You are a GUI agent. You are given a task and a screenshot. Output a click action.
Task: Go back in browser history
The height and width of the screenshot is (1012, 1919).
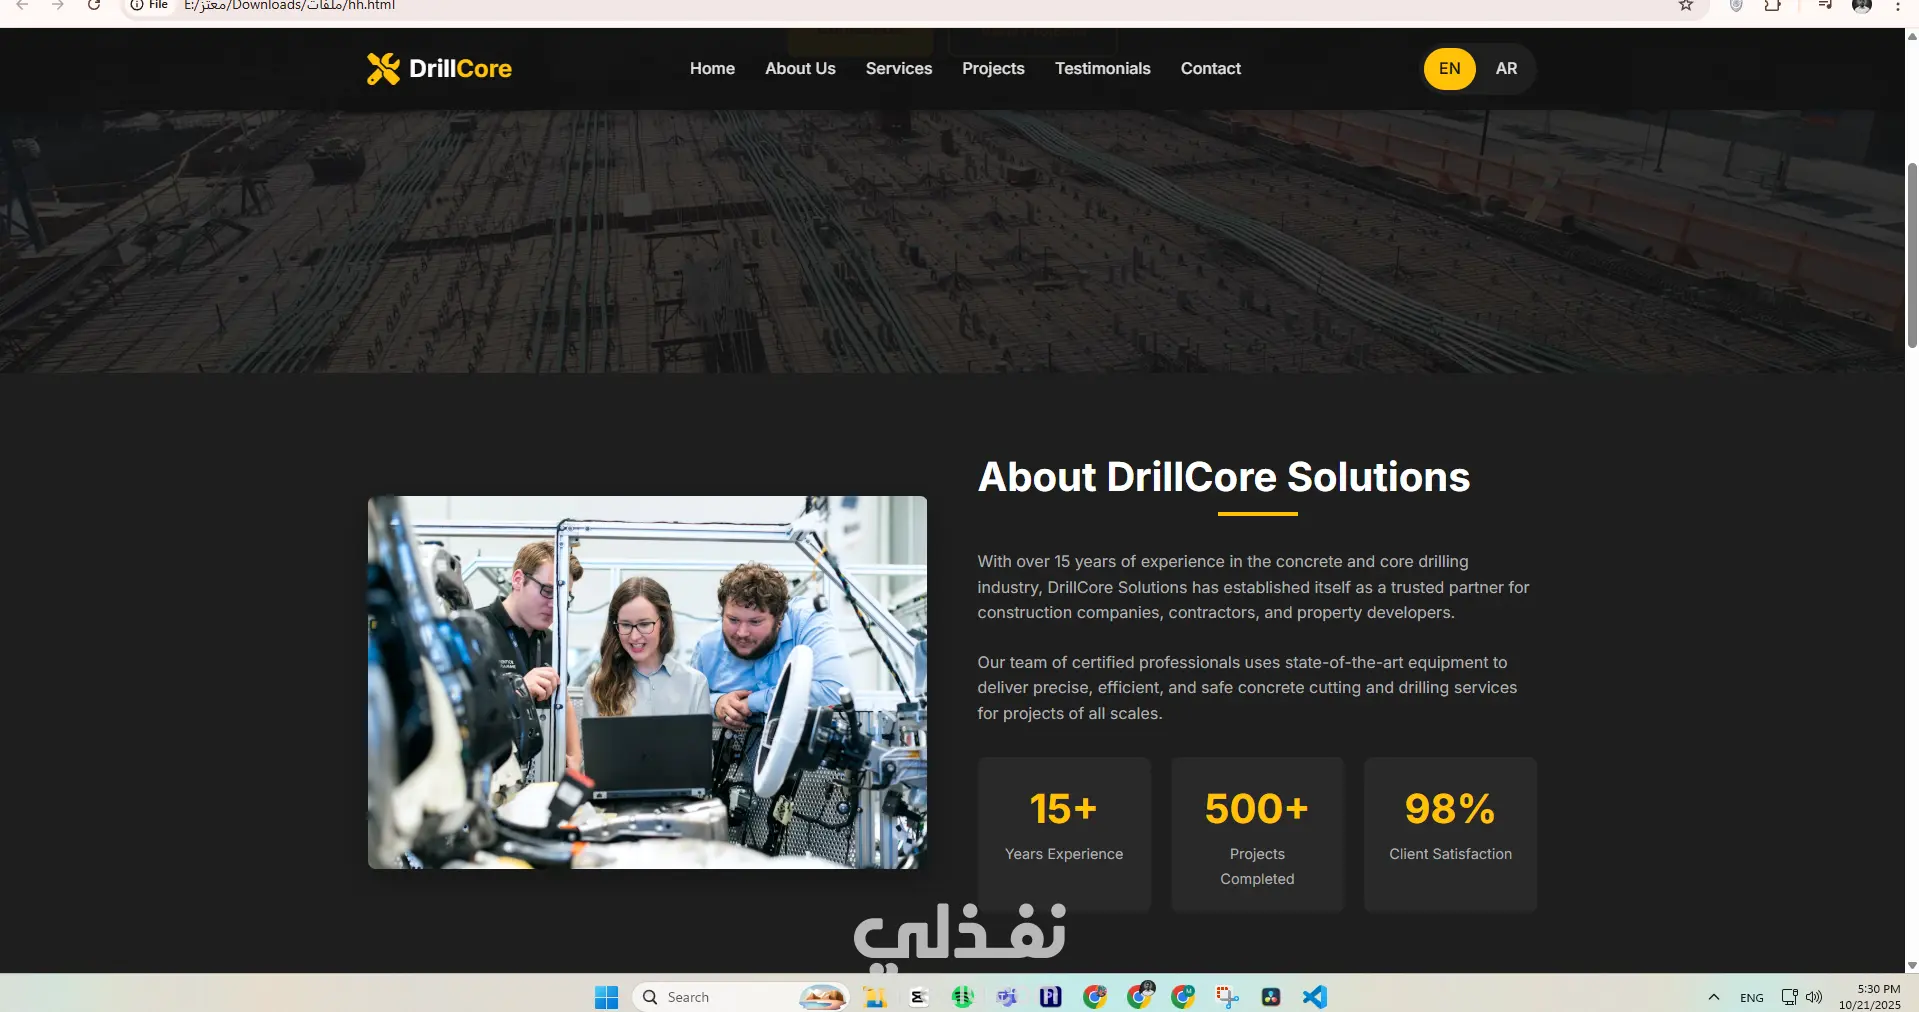coord(22,5)
